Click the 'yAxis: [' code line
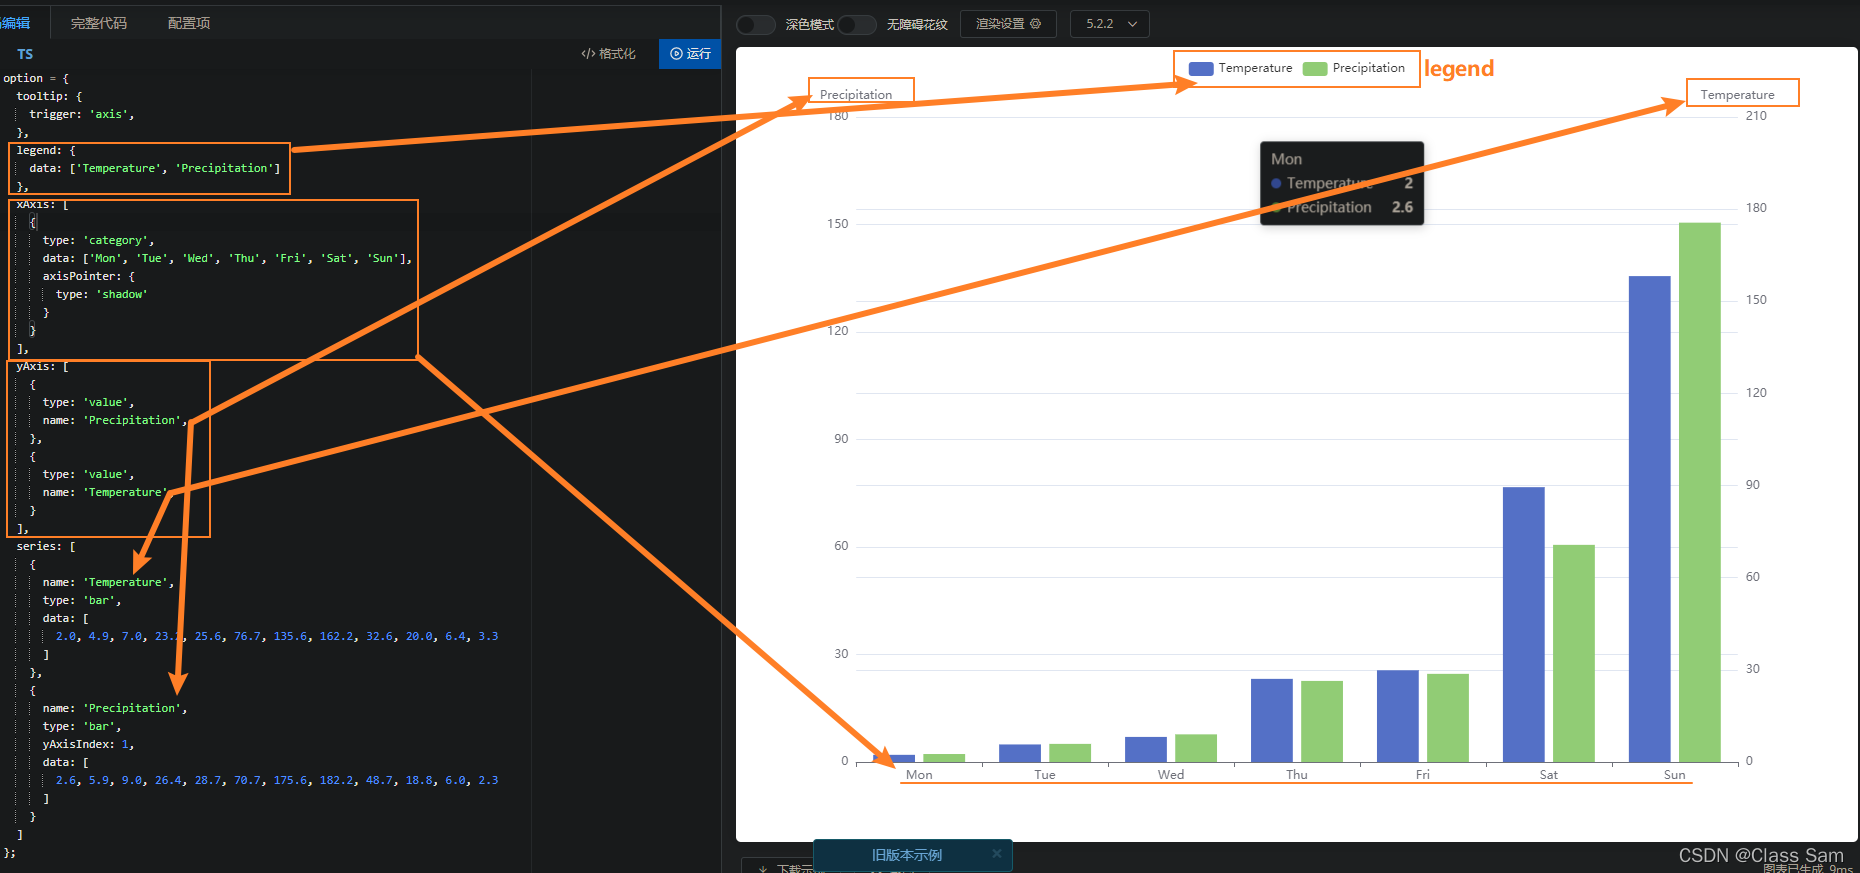The height and width of the screenshot is (873, 1860). (43, 366)
